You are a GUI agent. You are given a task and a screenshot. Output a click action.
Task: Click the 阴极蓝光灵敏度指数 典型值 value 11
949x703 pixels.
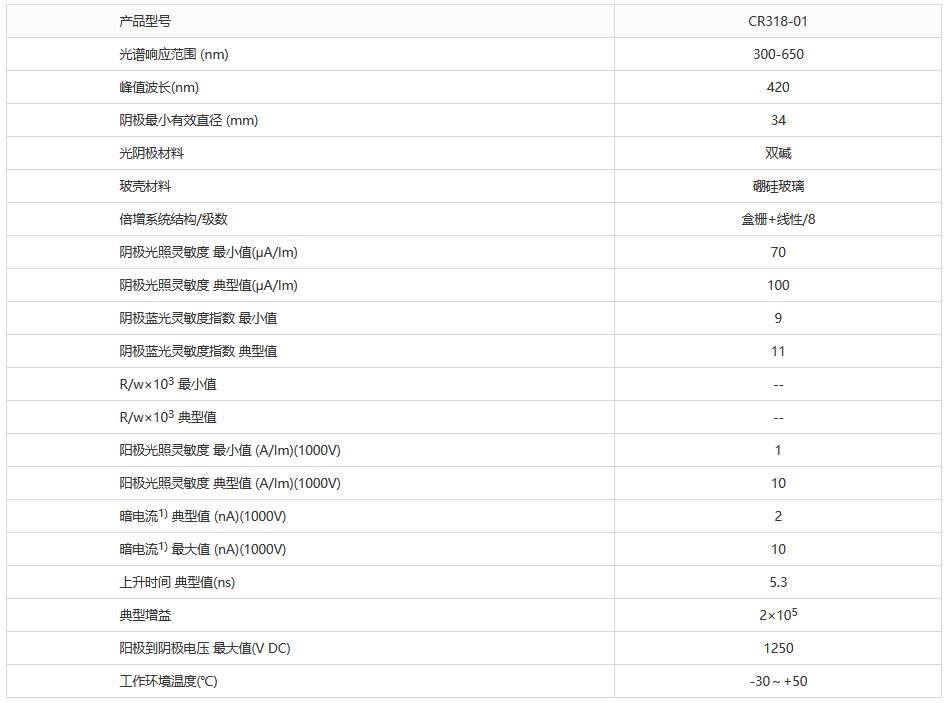pyautogui.click(x=778, y=351)
